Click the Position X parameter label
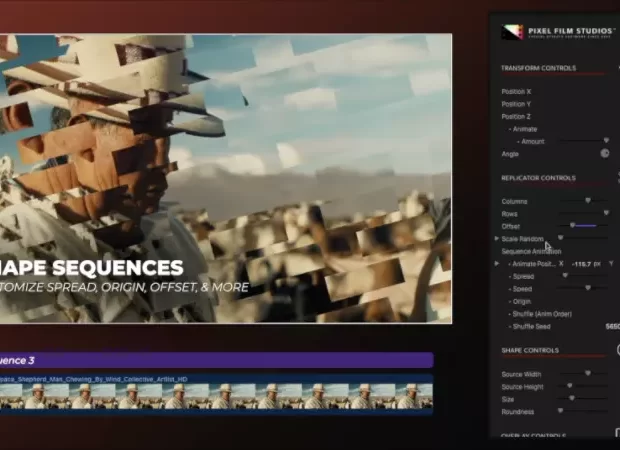This screenshot has width=620, height=450. coord(516,92)
